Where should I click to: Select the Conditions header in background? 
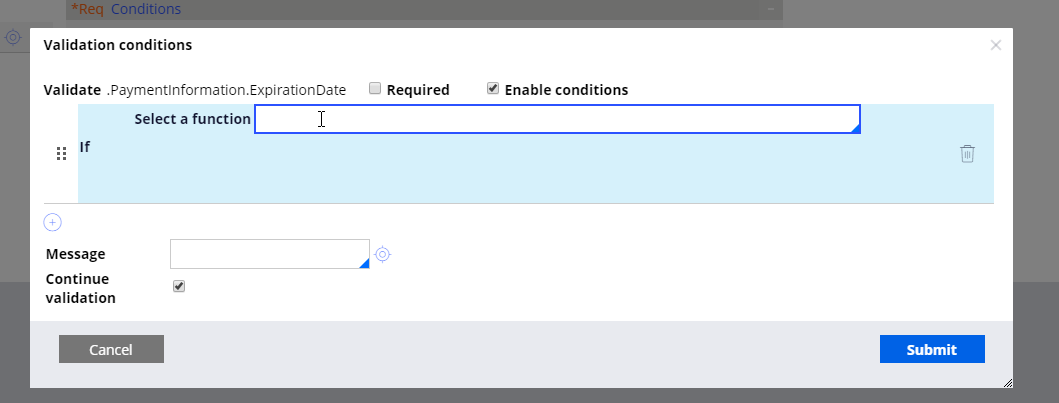[x=146, y=9]
